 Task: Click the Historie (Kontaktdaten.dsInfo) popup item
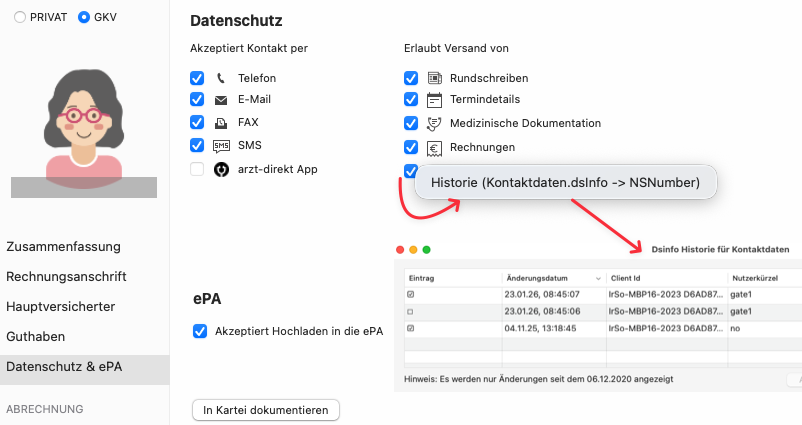pyautogui.click(x=565, y=183)
